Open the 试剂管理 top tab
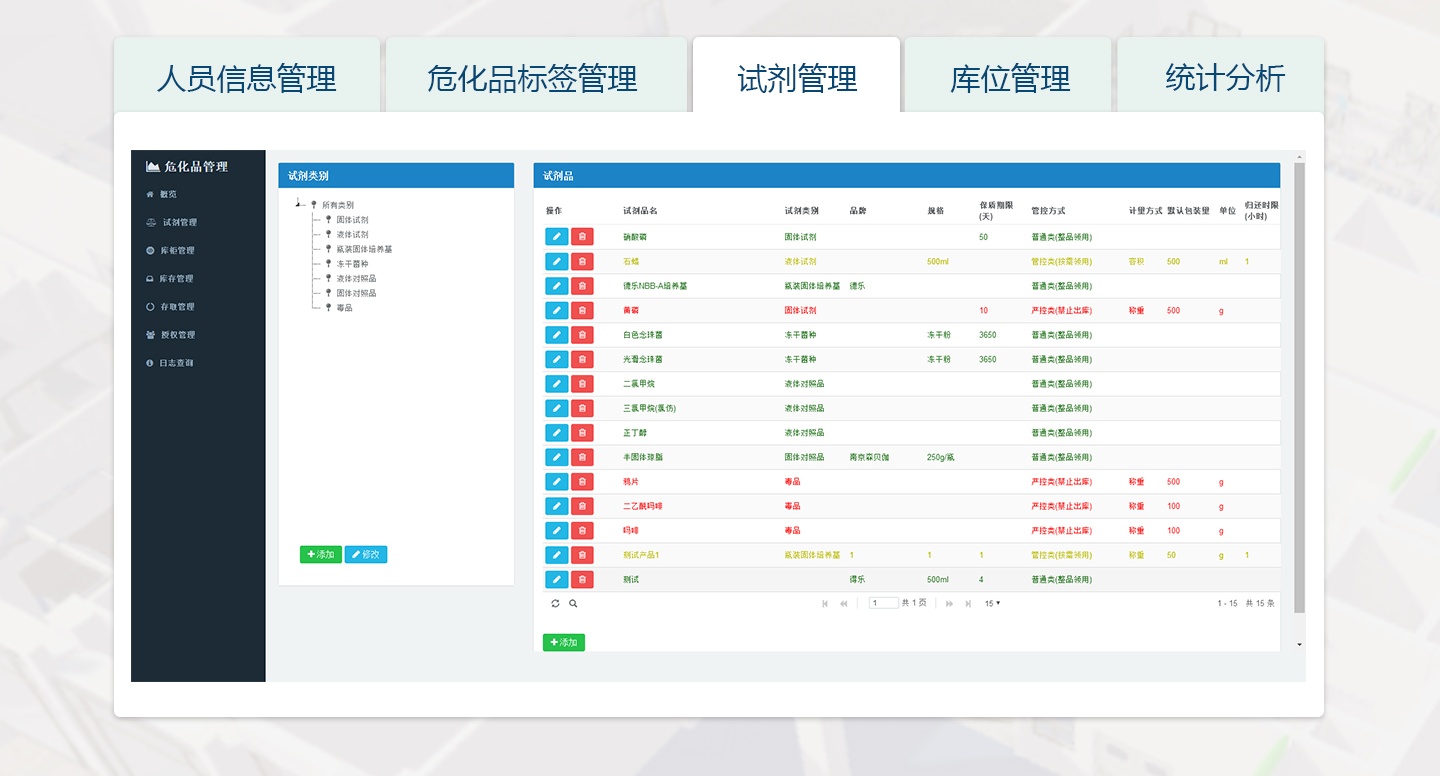 796,76
